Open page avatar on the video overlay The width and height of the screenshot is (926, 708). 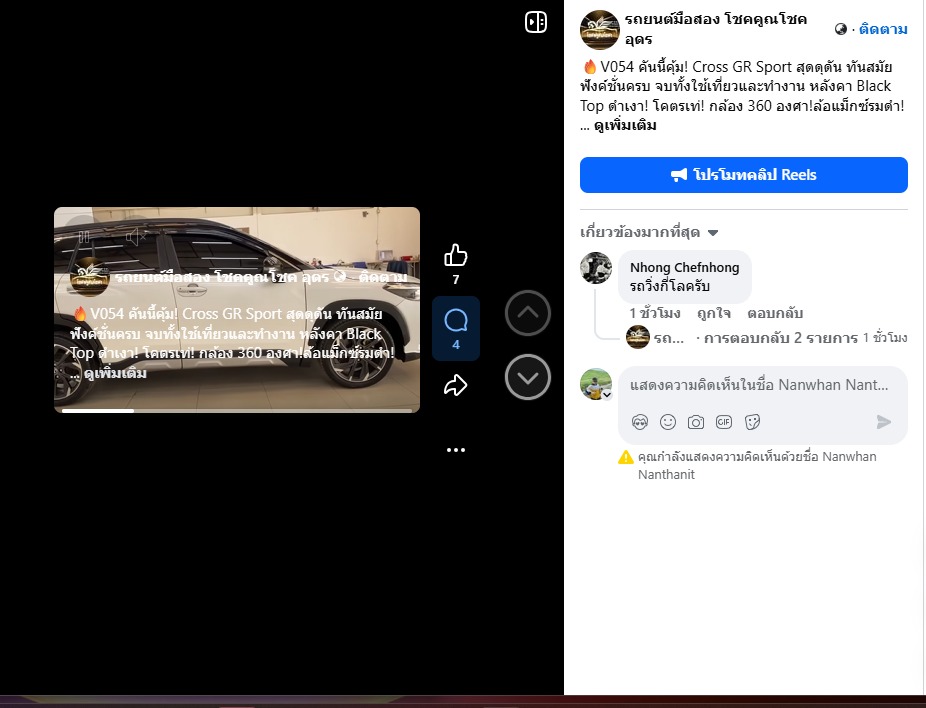coord(90,276)
